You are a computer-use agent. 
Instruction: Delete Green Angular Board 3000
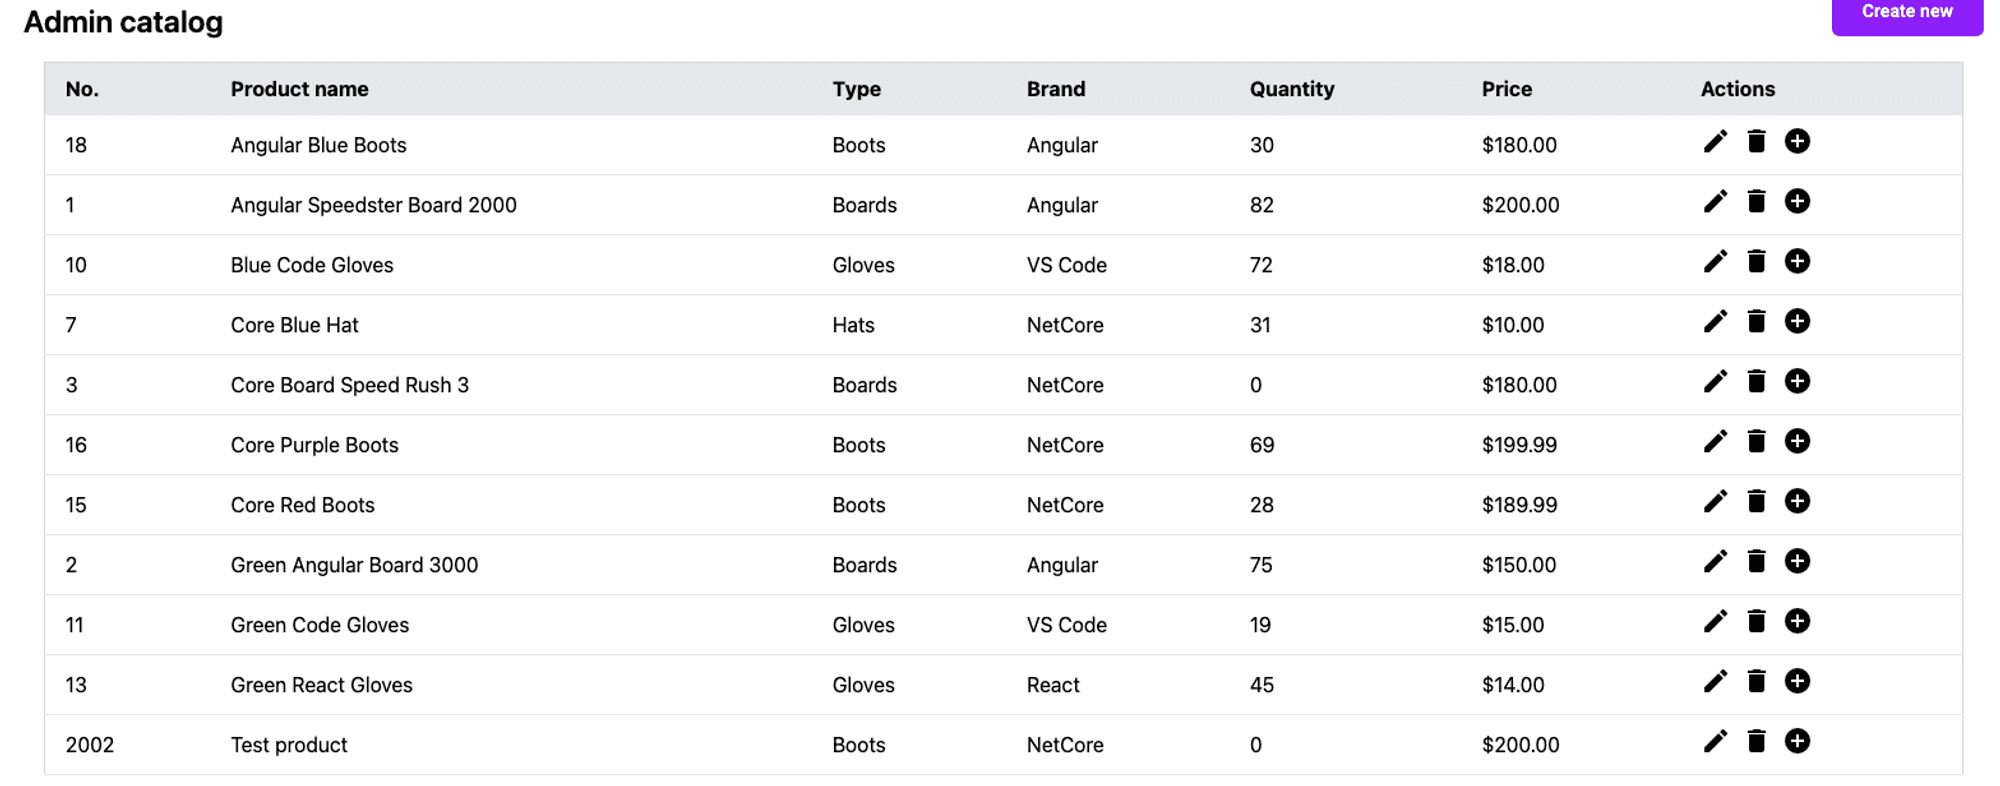1756,562
